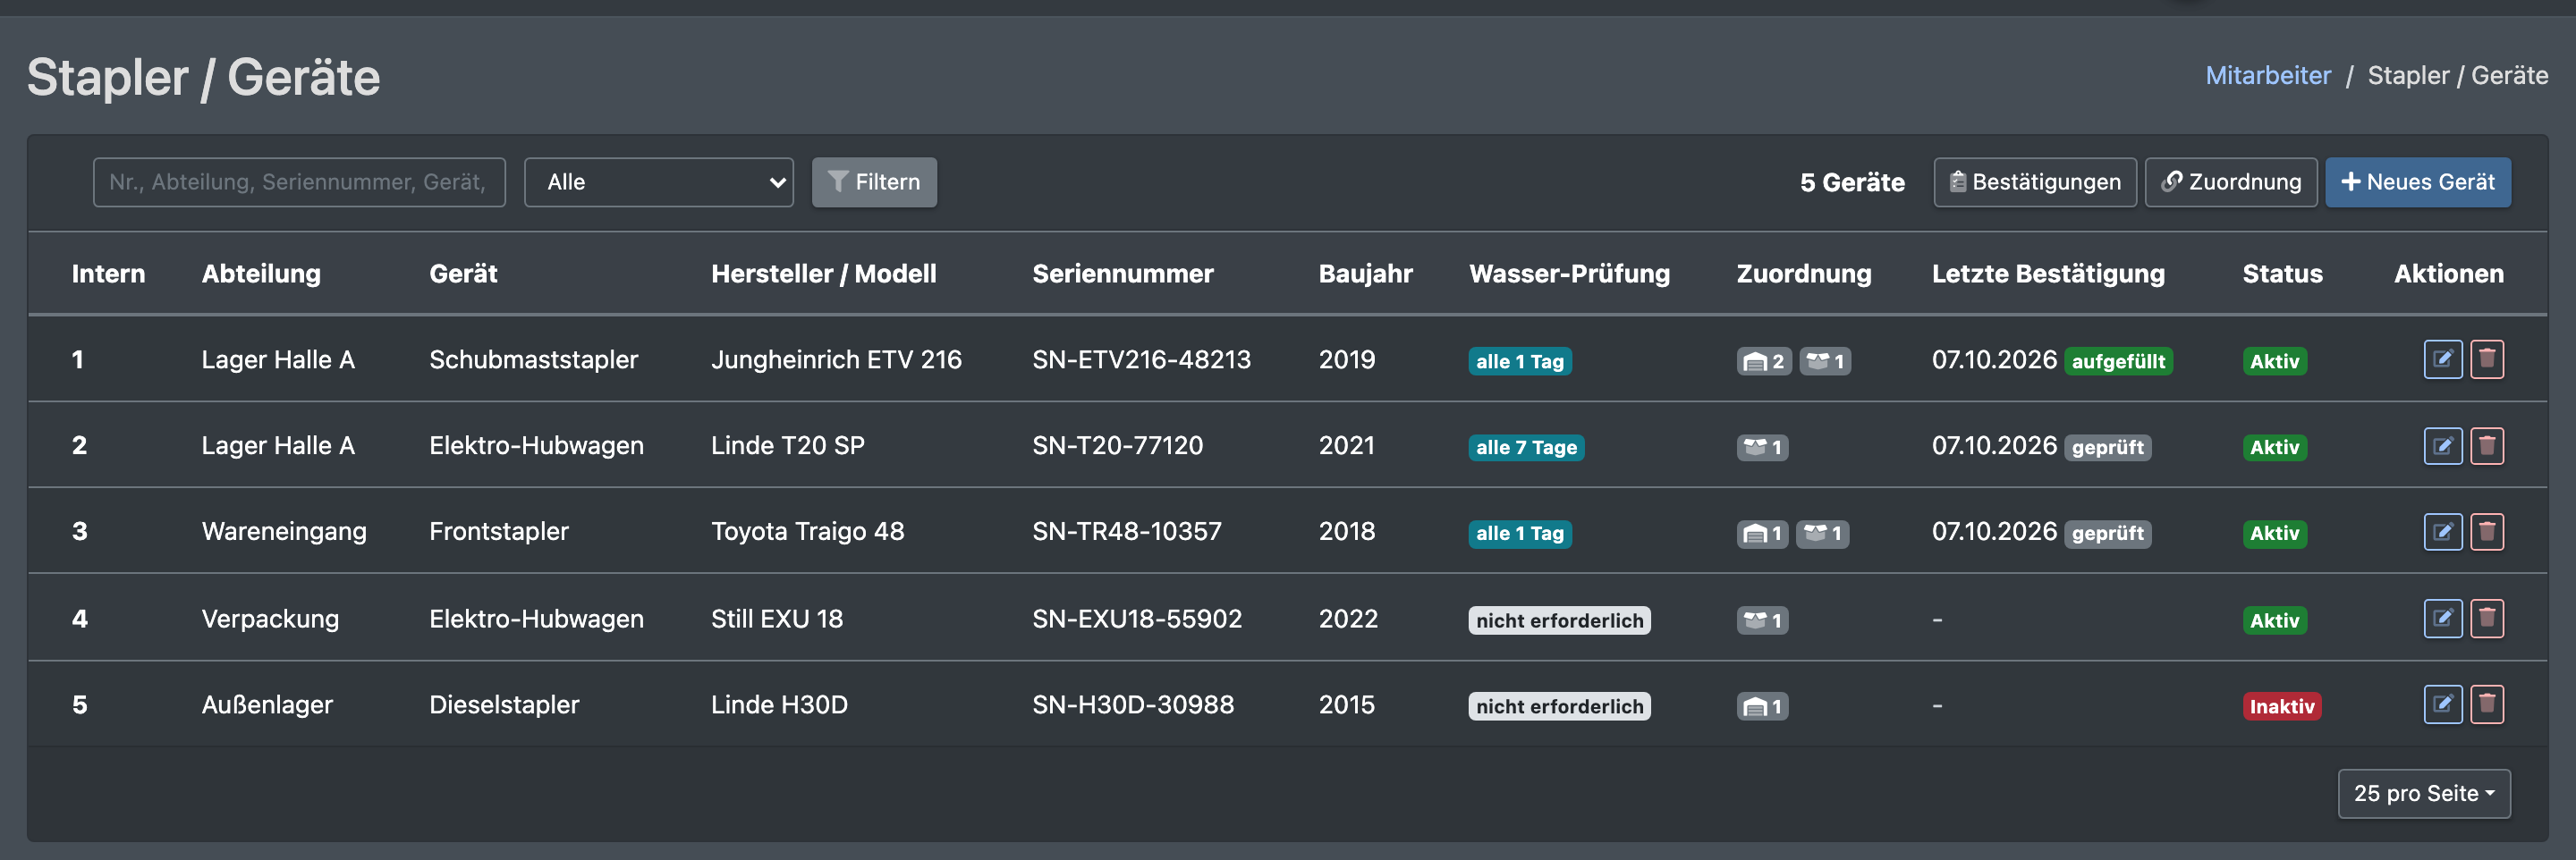Click the 'Aktiv' badge for Still EXU 18
This screenshot has height=860, width=2576.
(2274, 620)
